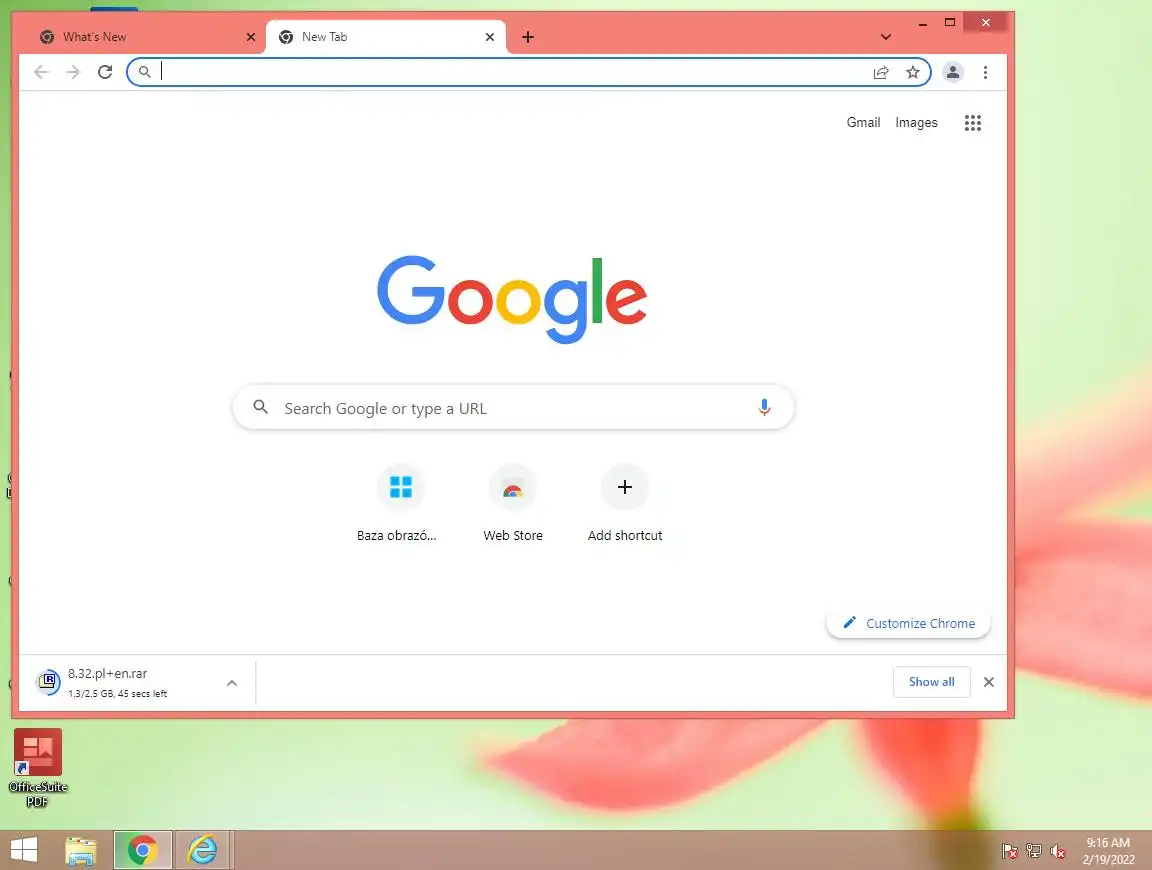The image size is (1152, 870).
Task: Click the 8.32.pl+en.rar file name
Action: point(107,673)
